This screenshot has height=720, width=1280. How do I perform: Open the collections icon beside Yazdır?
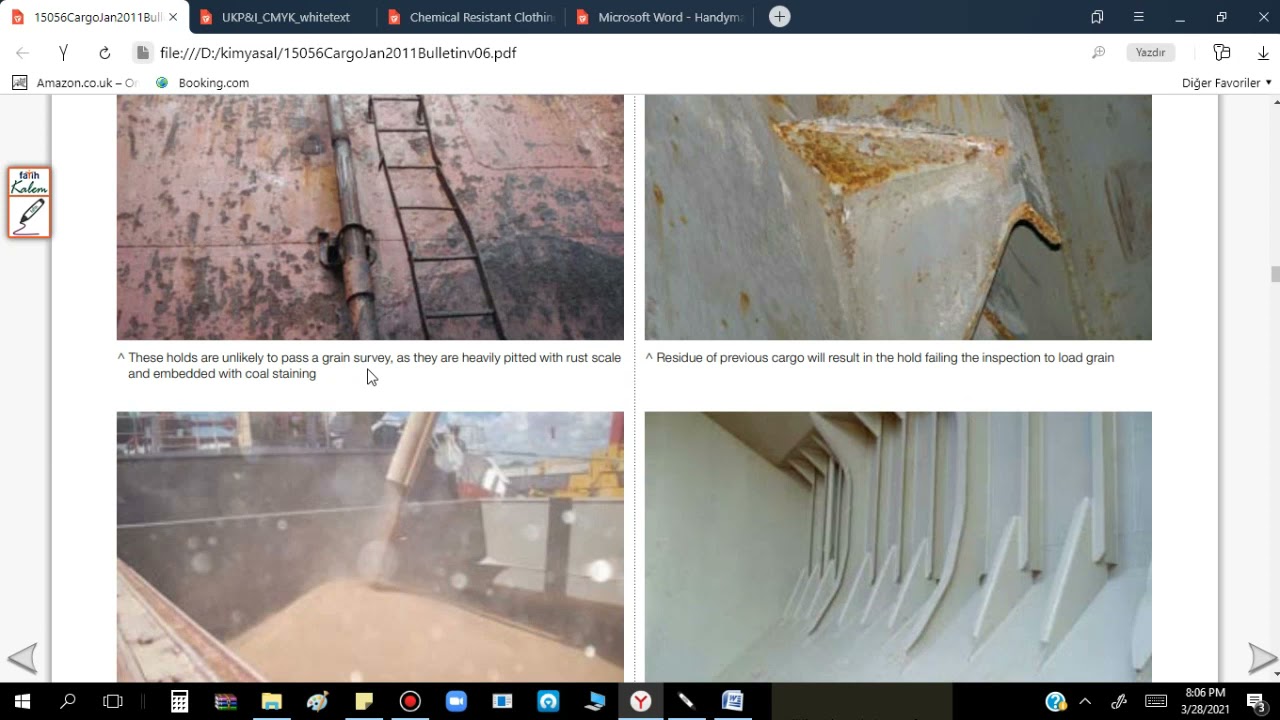tap(1221, 53)
